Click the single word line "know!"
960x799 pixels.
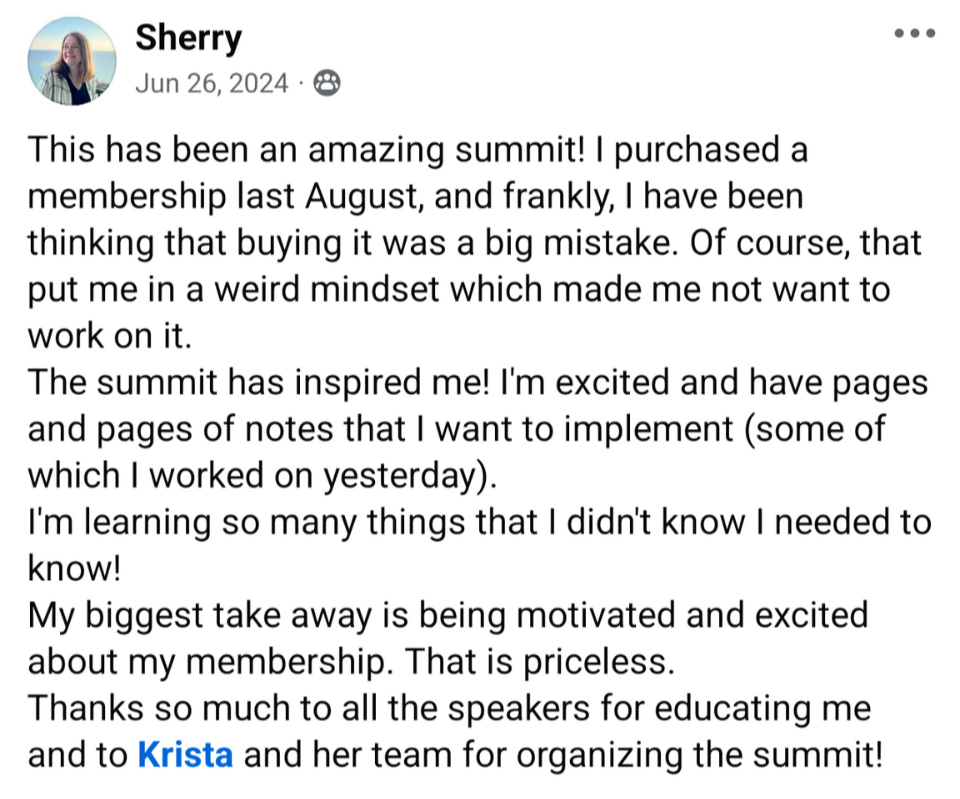click(x=73, y=569)
